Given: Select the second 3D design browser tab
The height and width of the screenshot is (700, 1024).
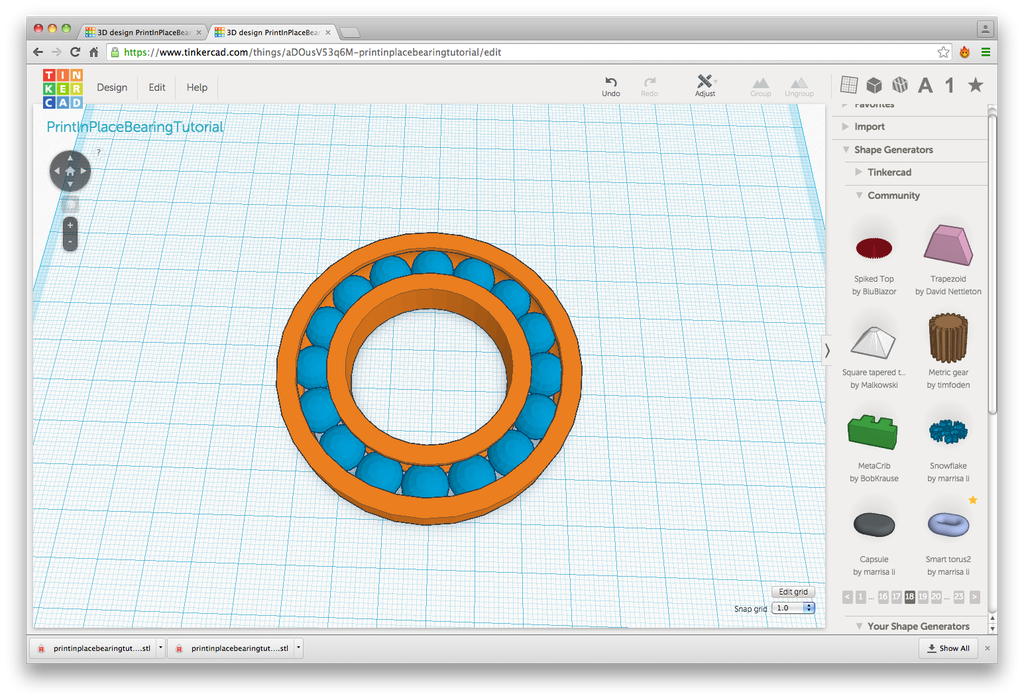Looking at the screenshot, I should click(272, 32).
